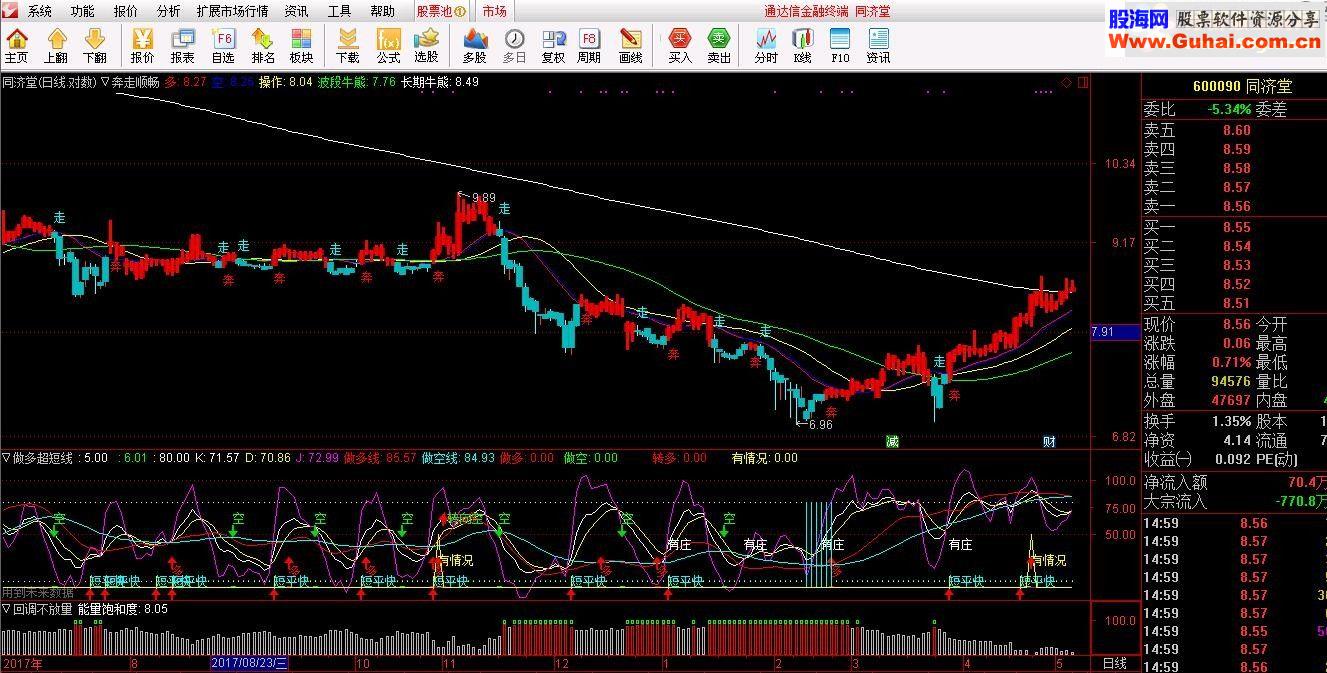Click the 总量 value 94576
The width and height of the screenshot is (1327, 673).
click(1230, 381)
